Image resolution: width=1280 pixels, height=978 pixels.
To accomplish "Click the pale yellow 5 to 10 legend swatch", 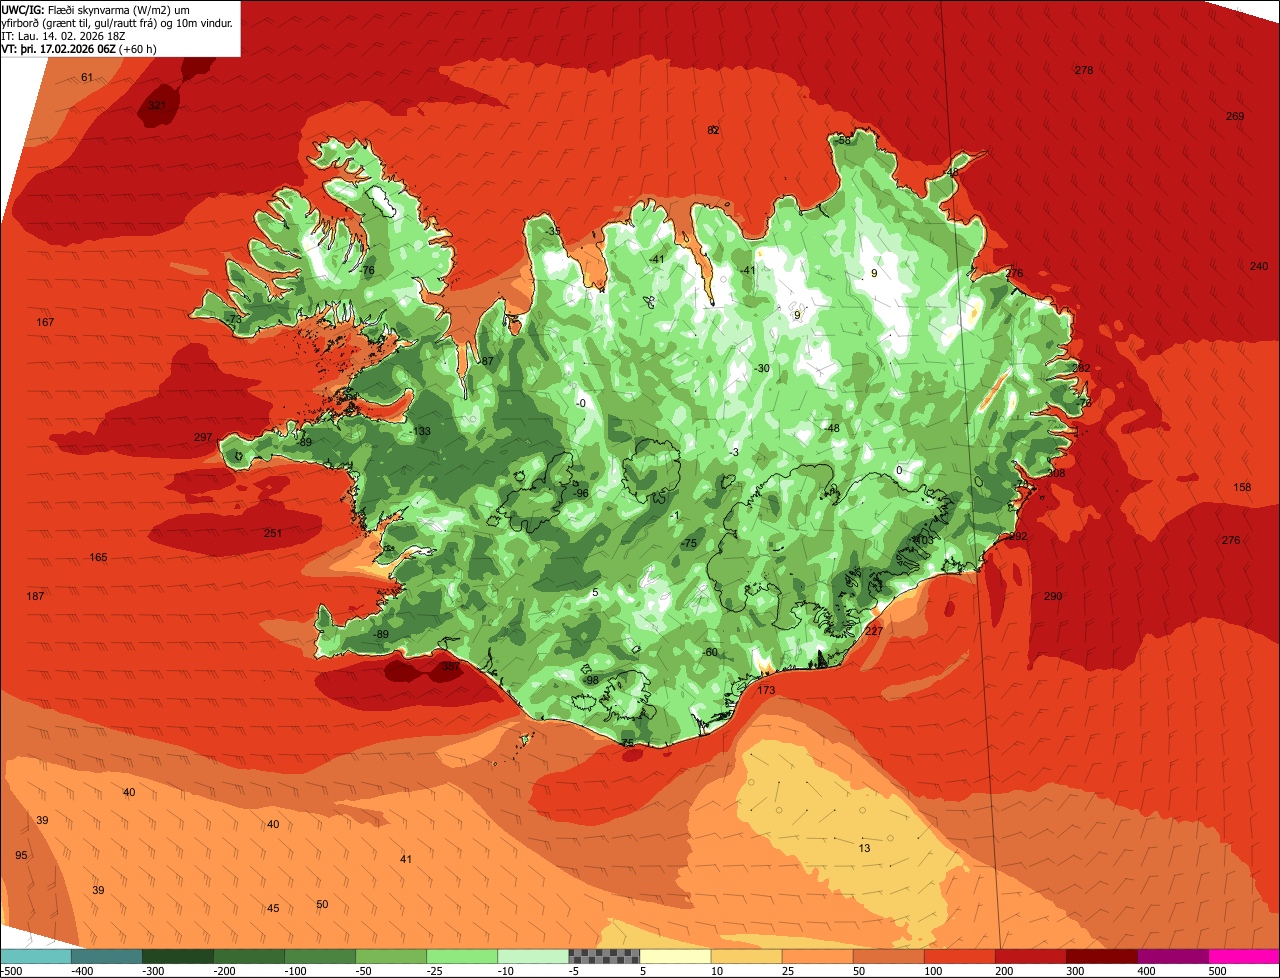I will tap(675, 956).
